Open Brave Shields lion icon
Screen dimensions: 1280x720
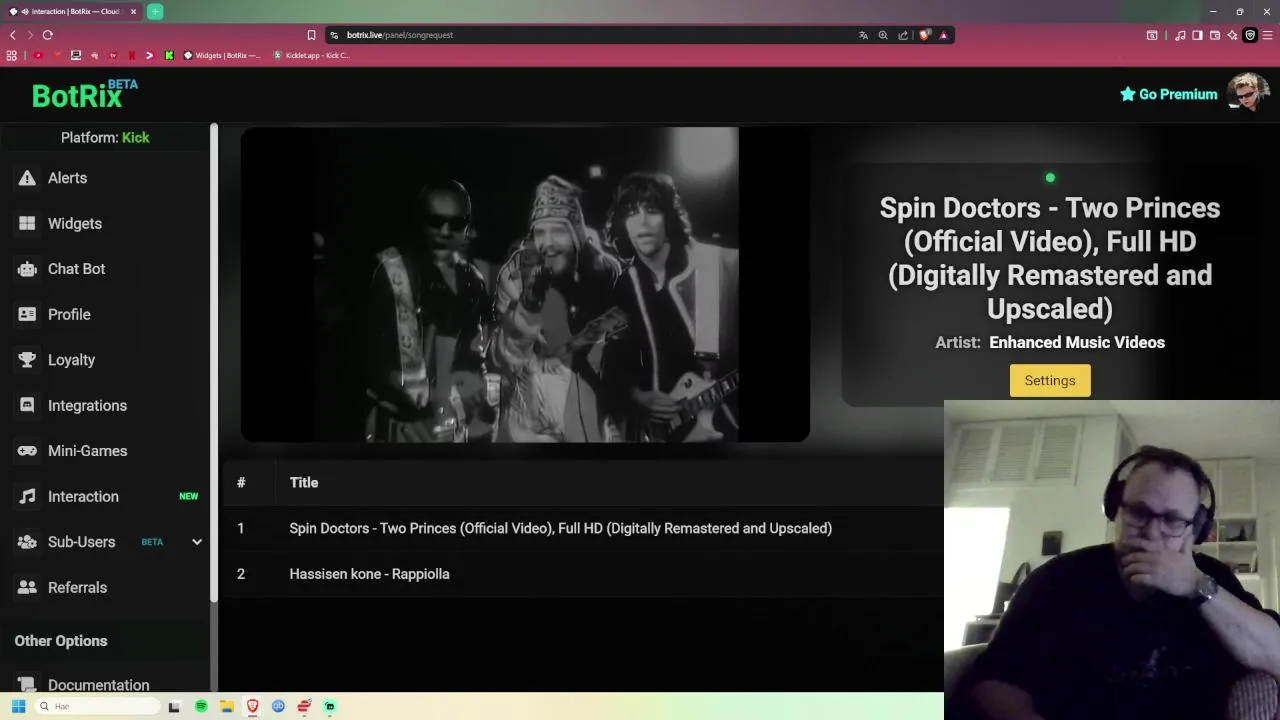[x=925, y=35]
